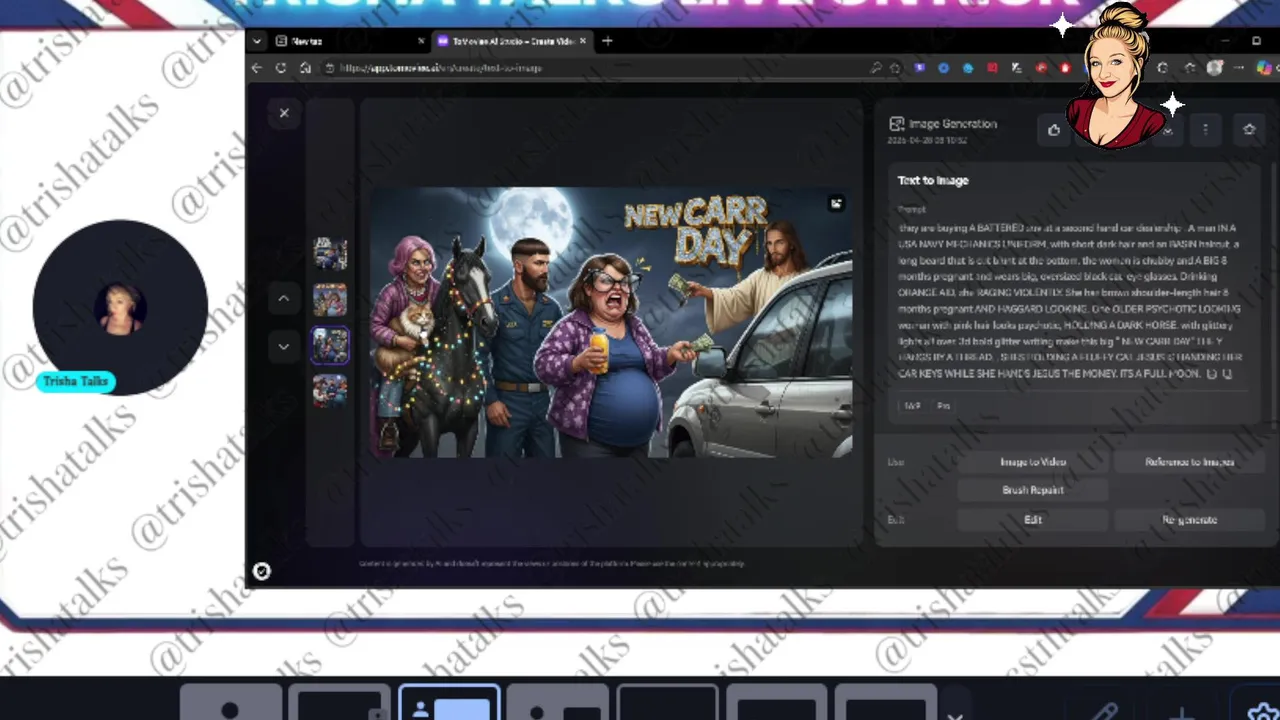Screen dimensions: 1280x720
Task: Switch to the ToMoviee AI Studio tab
Action: tap(510, 41)
